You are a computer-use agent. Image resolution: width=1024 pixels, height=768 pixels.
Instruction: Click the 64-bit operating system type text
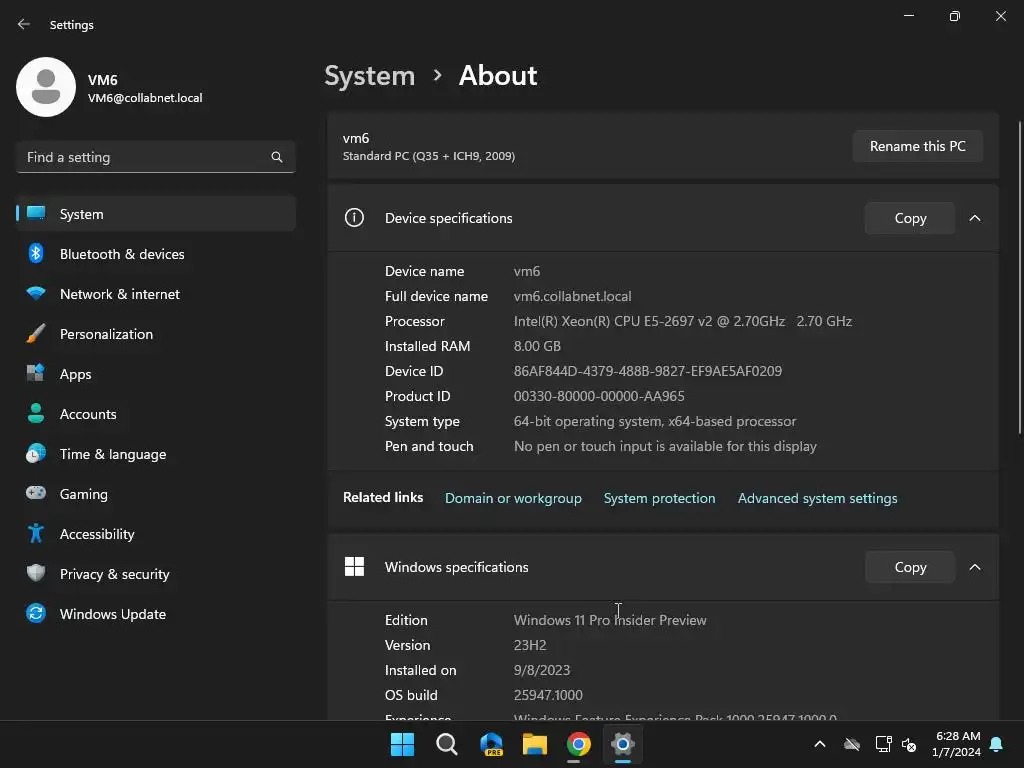click(x=654, y=421)
